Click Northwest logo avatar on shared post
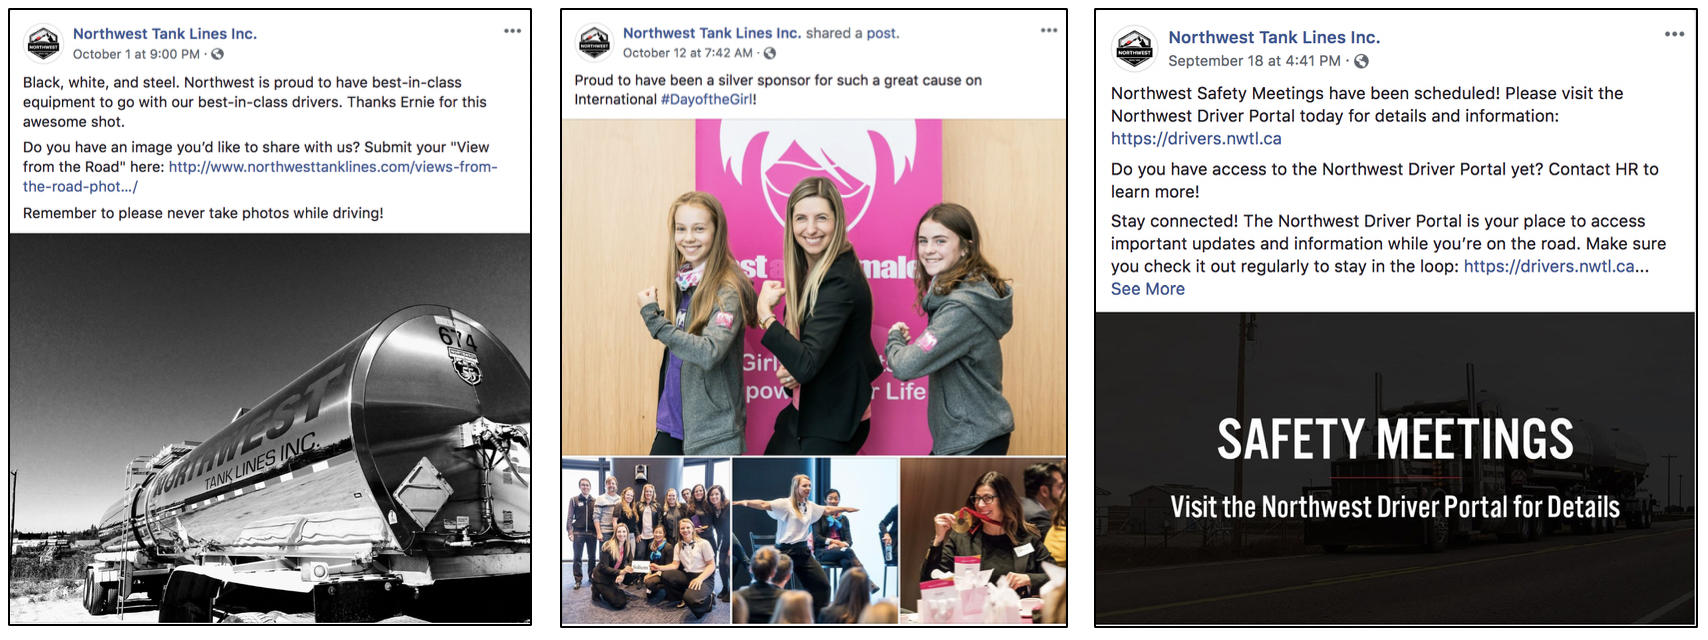1708x640 pixels. pyautogui.click(x=595, y=43)
